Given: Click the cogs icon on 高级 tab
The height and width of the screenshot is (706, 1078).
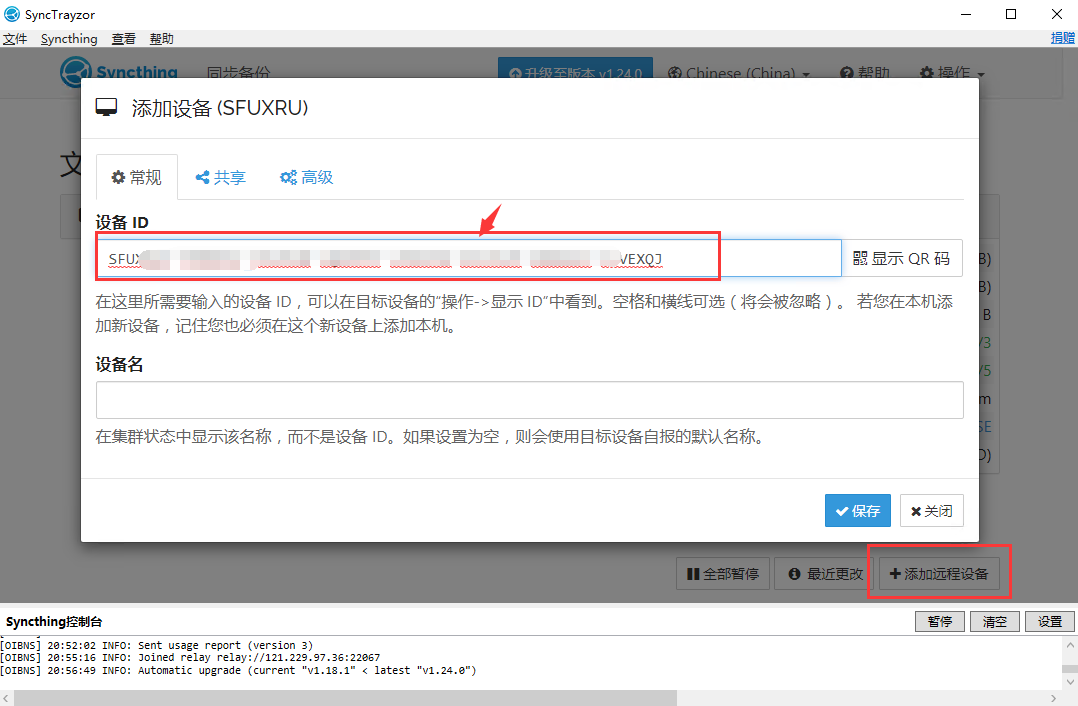Looking at the screenshot, I should coord(288,177).
